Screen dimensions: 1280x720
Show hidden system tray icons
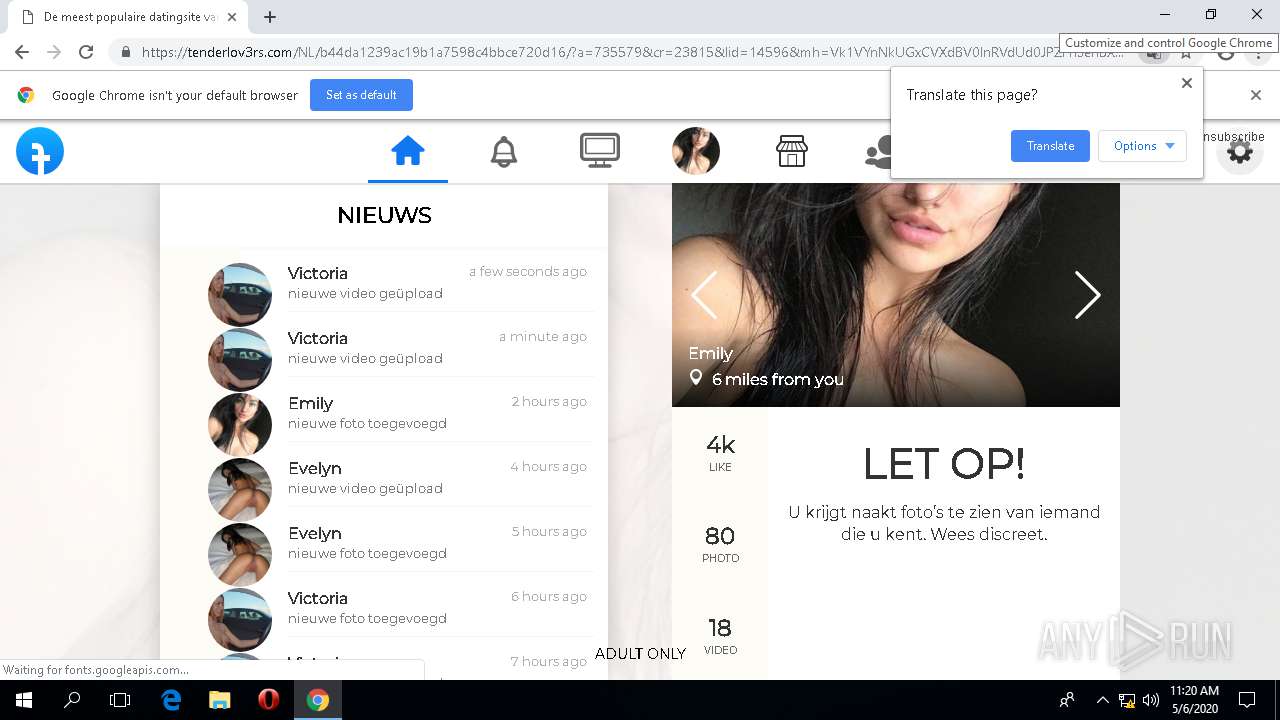(x=1102, y=700)
